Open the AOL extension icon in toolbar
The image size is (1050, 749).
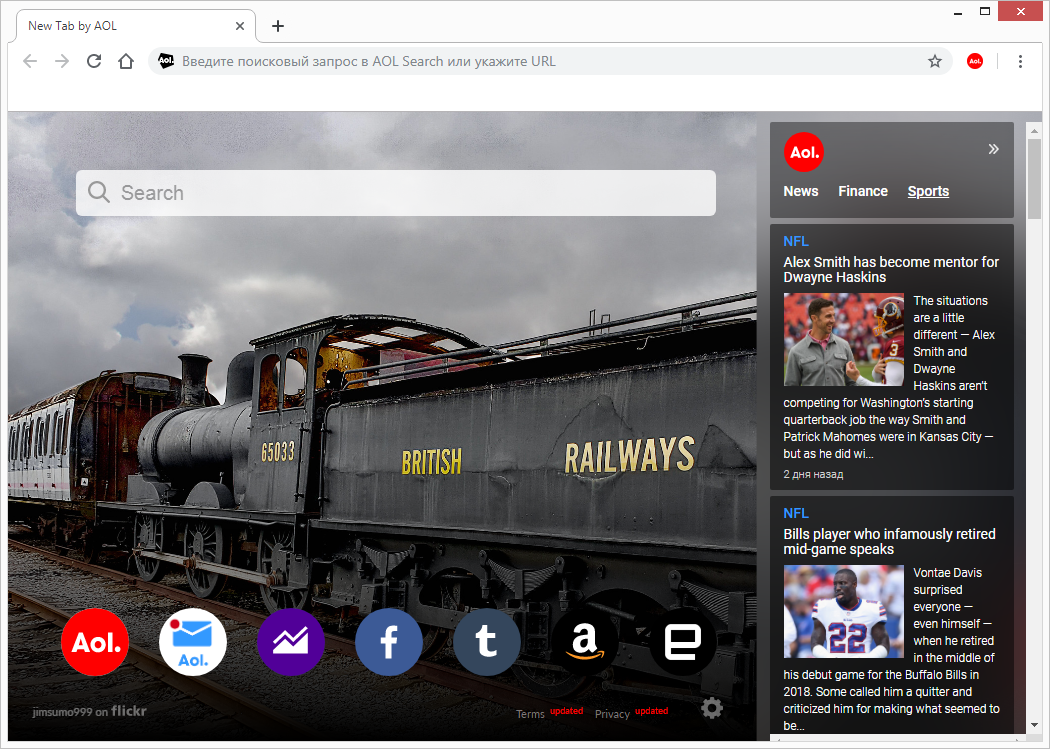click(975, 62)
